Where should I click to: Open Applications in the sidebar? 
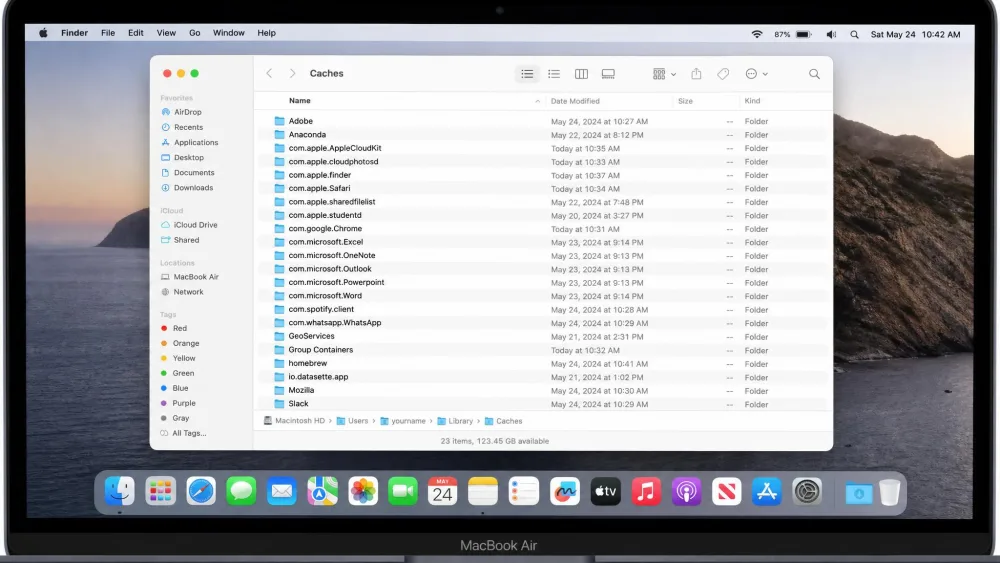[x=196, y=142]
